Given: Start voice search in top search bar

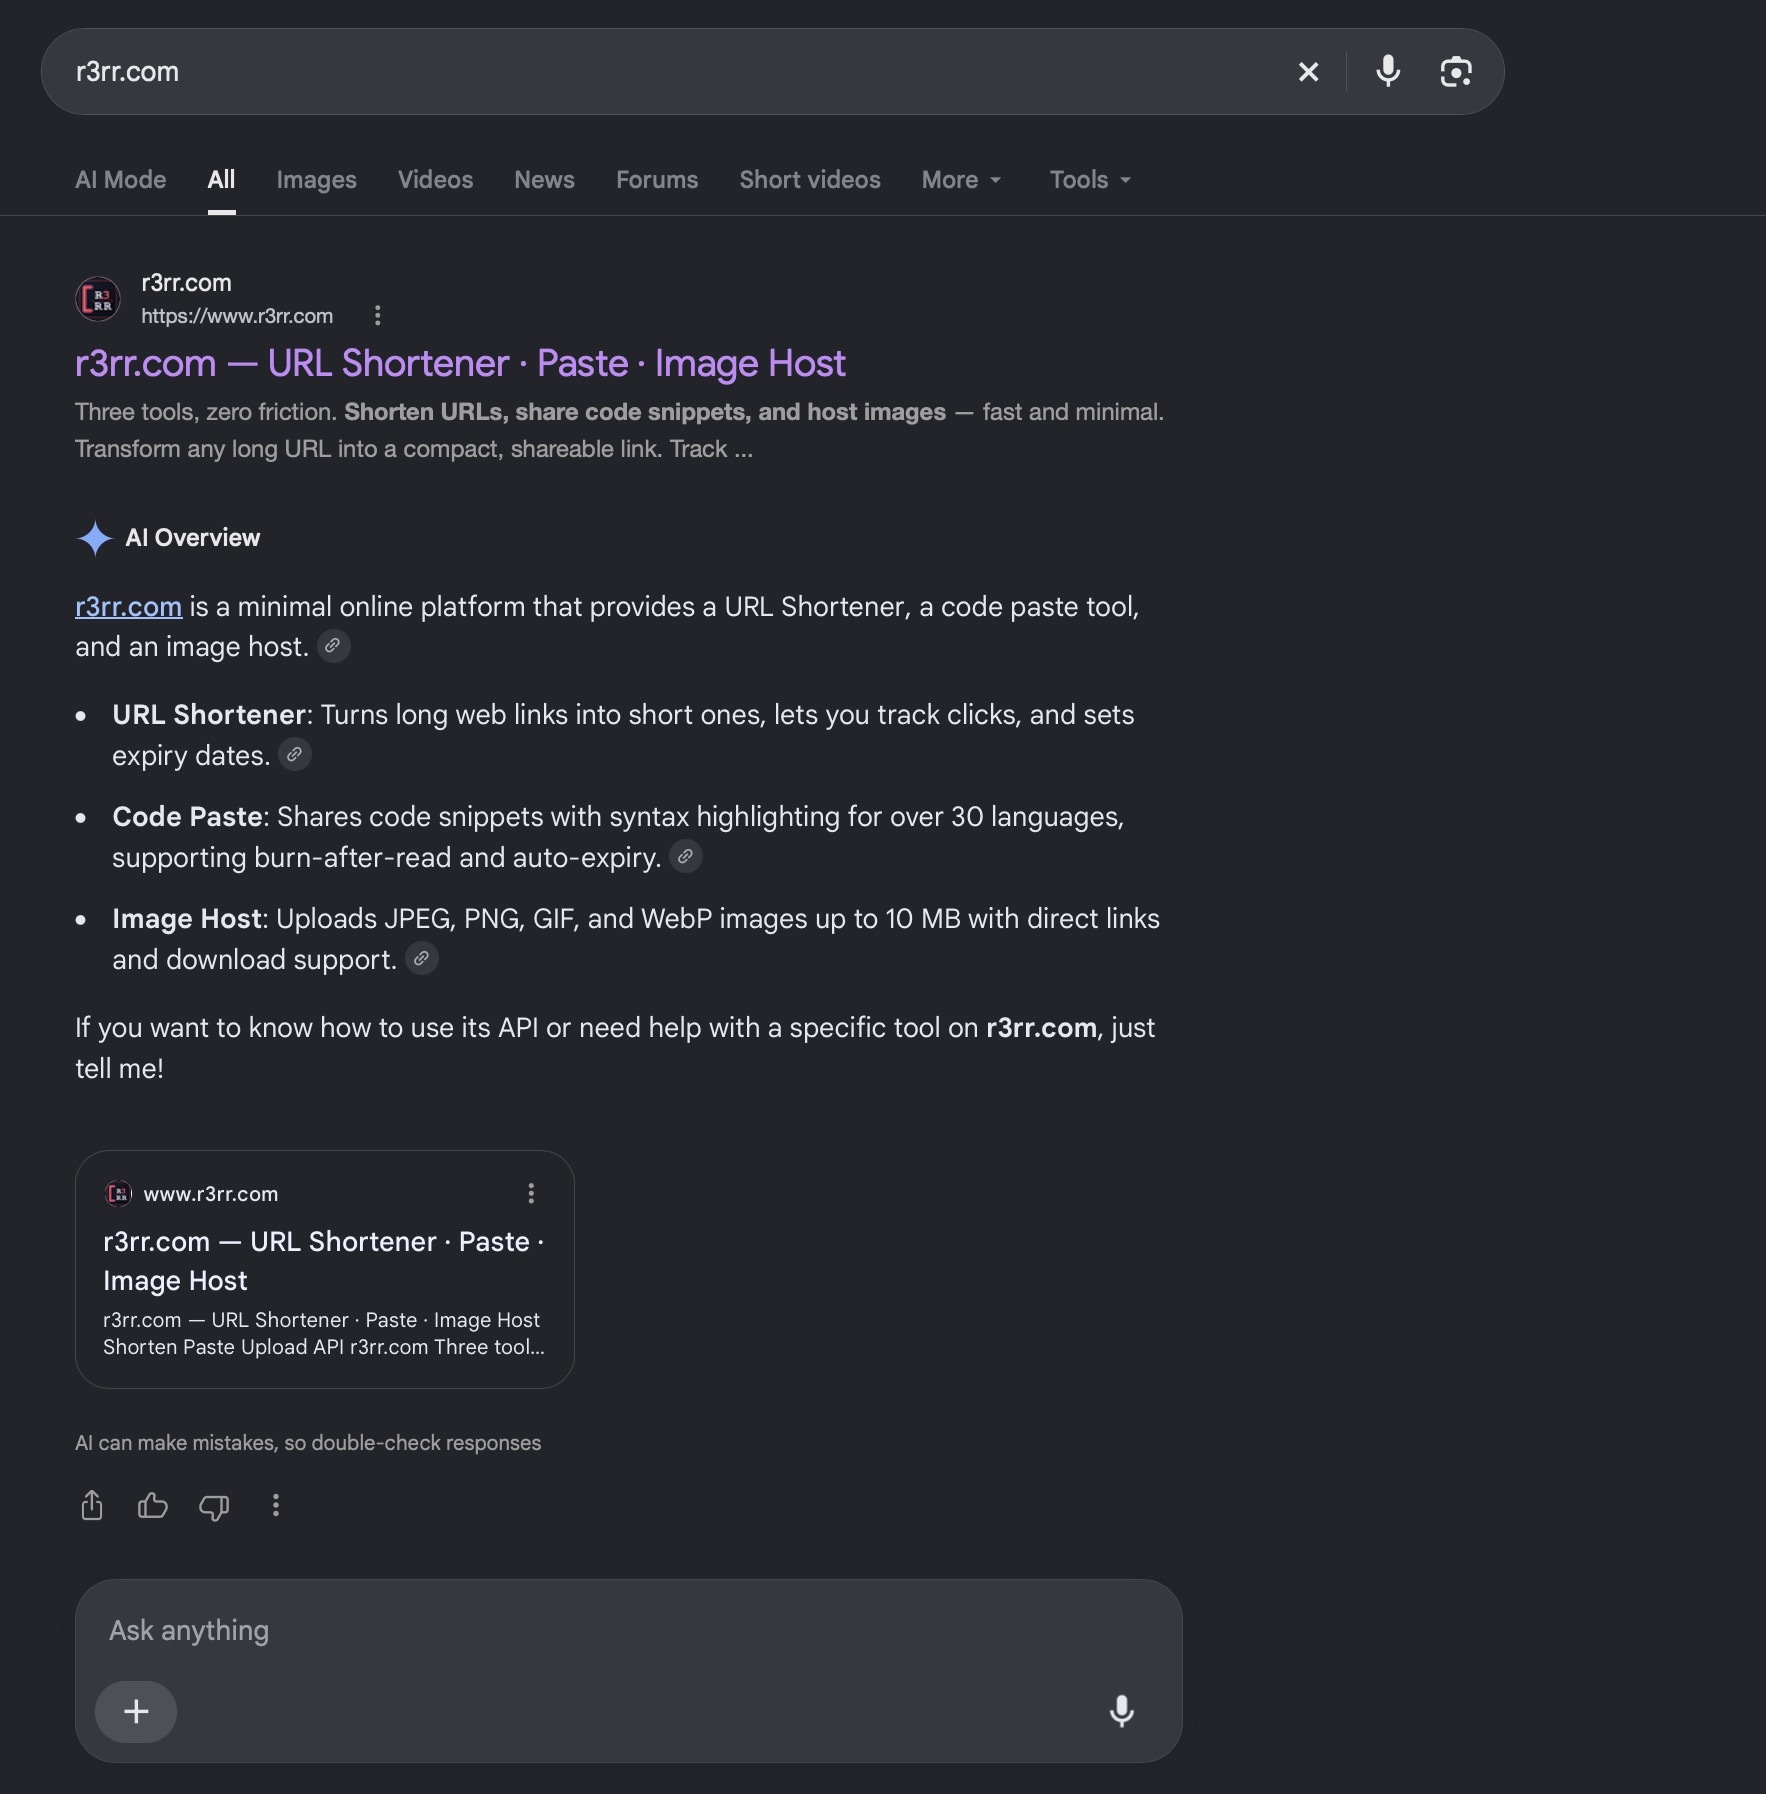Looking at the screenshot, I should coord(1388,72).
